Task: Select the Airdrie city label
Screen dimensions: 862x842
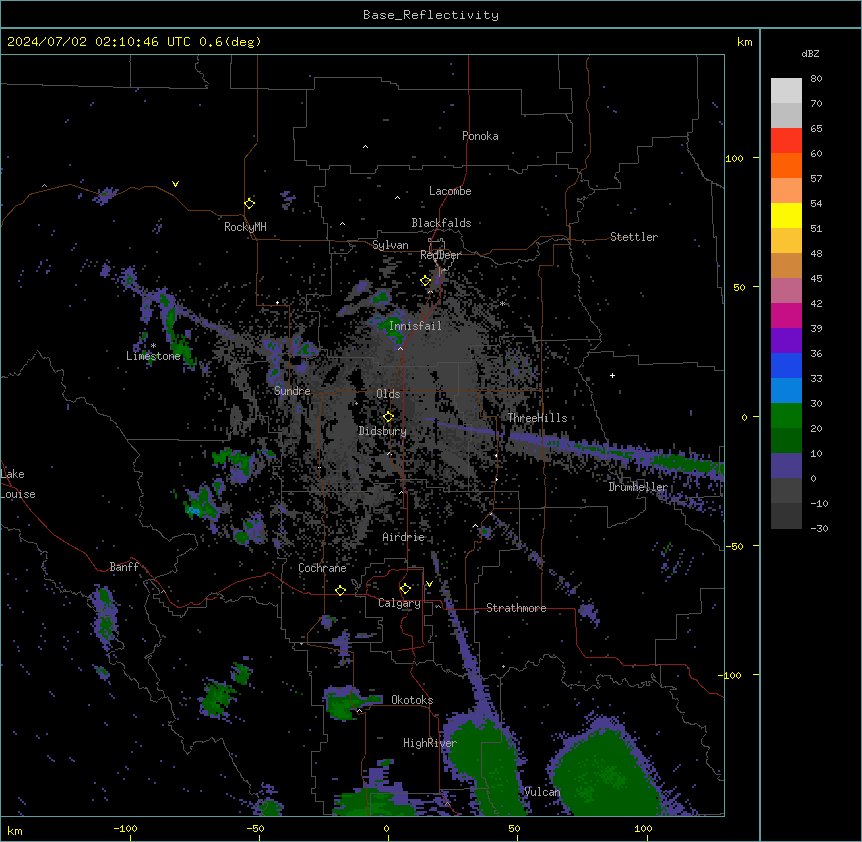Action: 404,537
